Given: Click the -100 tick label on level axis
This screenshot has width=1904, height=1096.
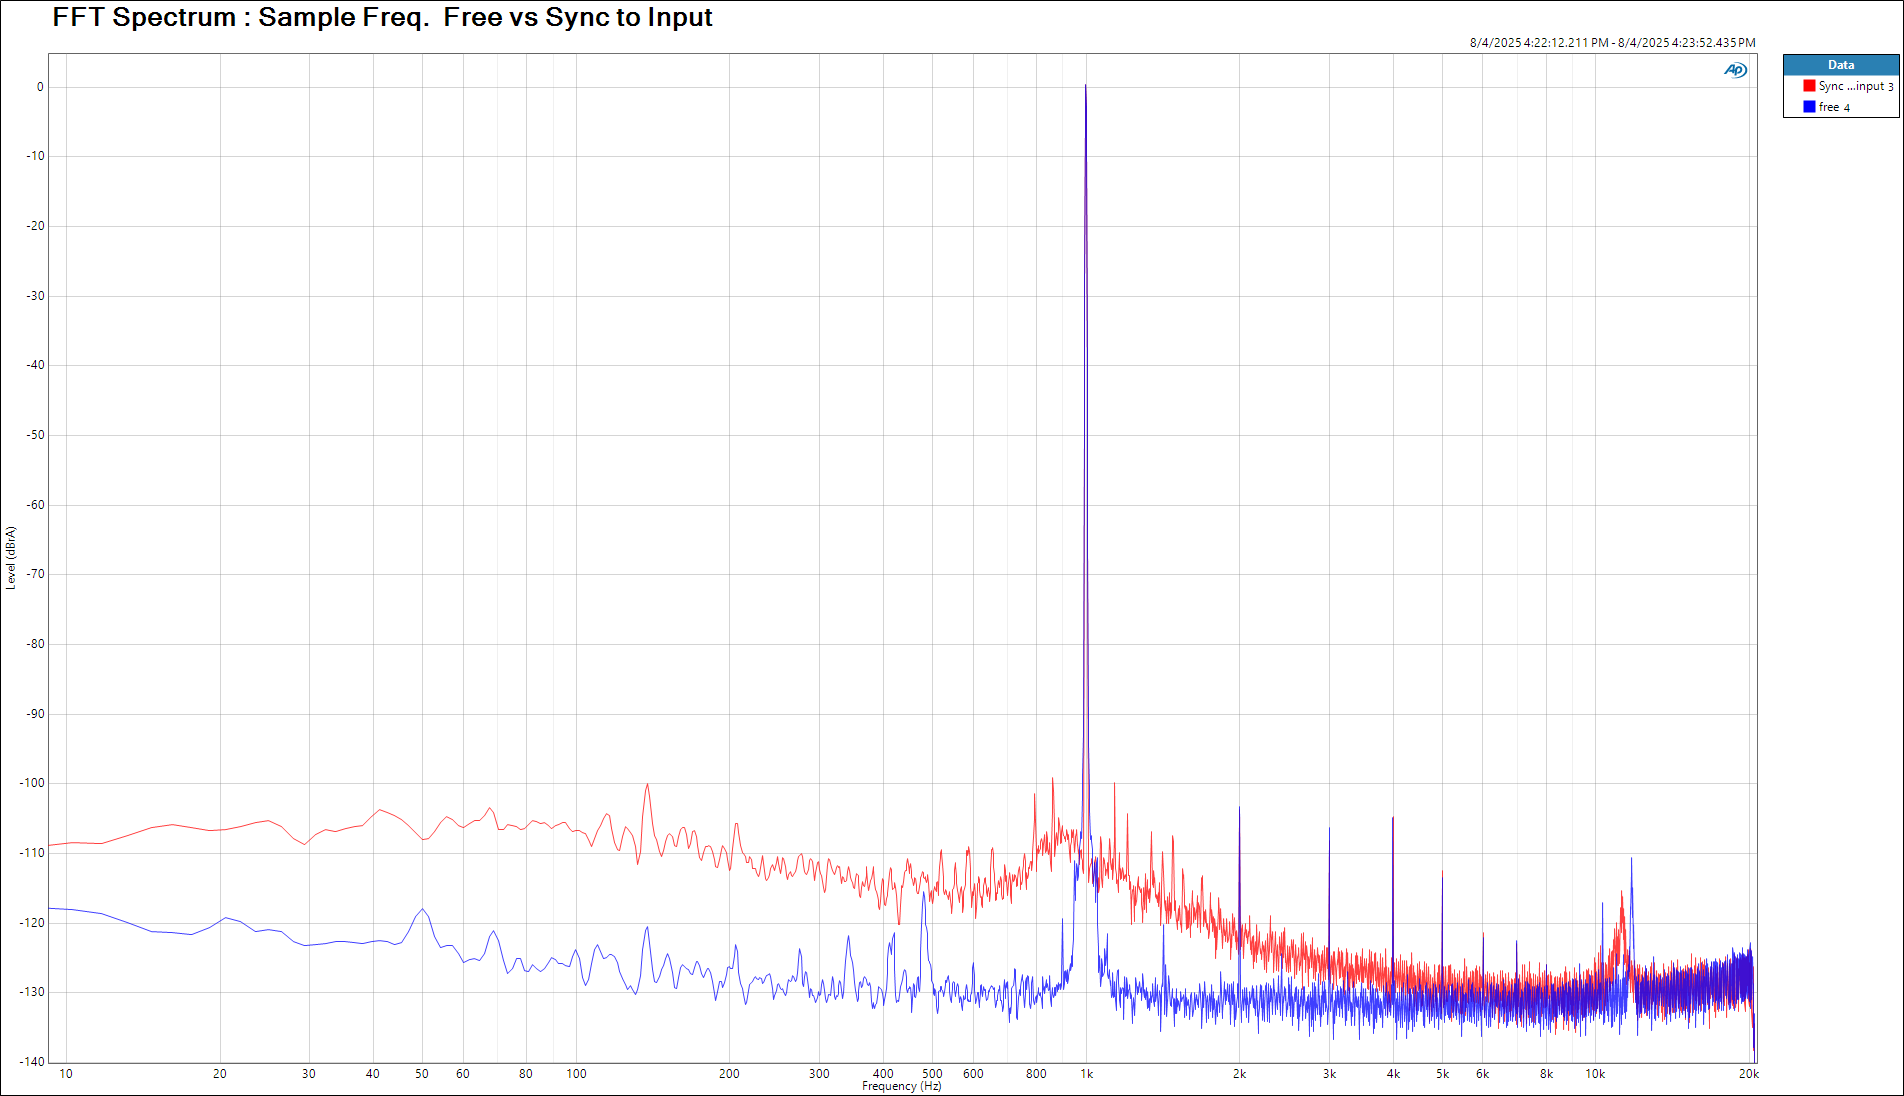Looking at the screenshot, I should [x=35, y=783].
